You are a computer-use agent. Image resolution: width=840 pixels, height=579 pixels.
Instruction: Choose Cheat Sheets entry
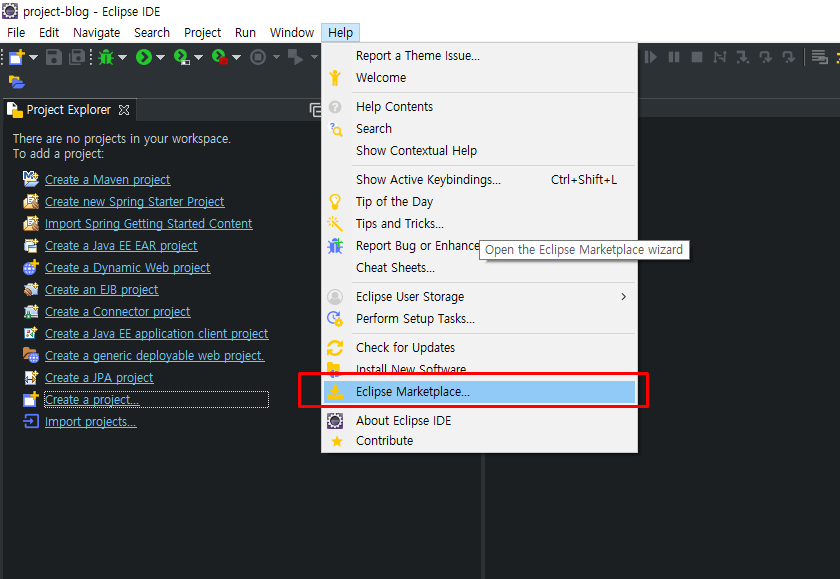pos(479,267)
